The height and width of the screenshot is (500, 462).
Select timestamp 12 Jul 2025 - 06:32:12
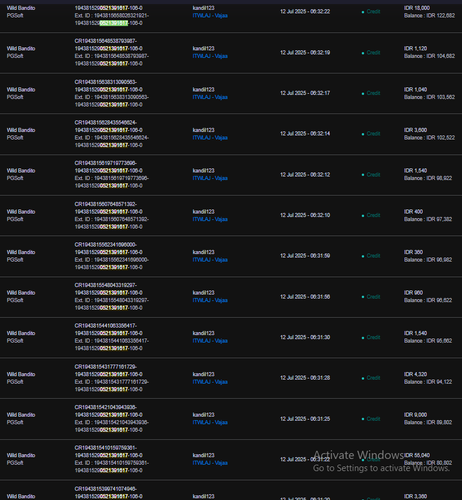coord(305,175)
